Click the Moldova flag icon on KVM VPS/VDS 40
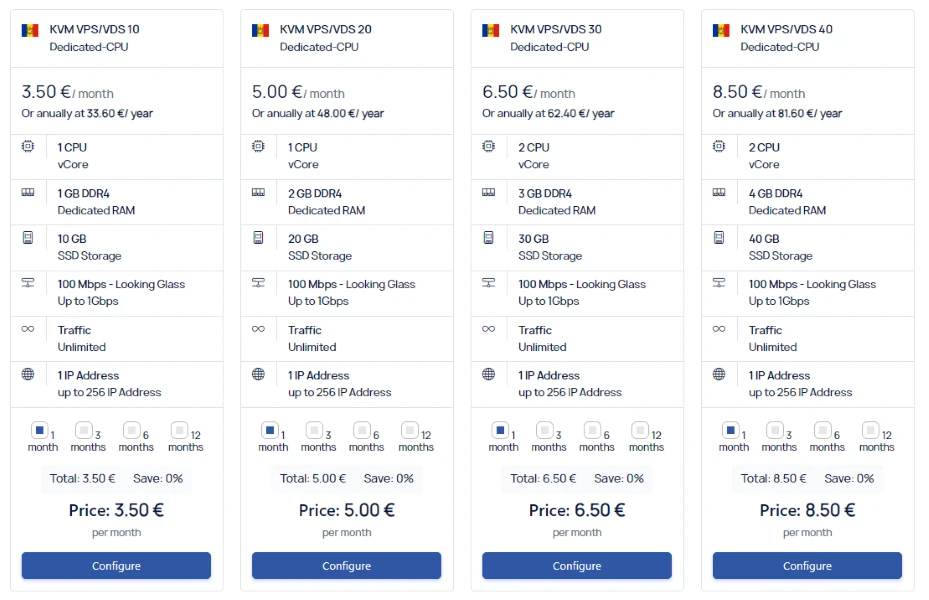Screen dimensions: 929x600 [721, 30]
